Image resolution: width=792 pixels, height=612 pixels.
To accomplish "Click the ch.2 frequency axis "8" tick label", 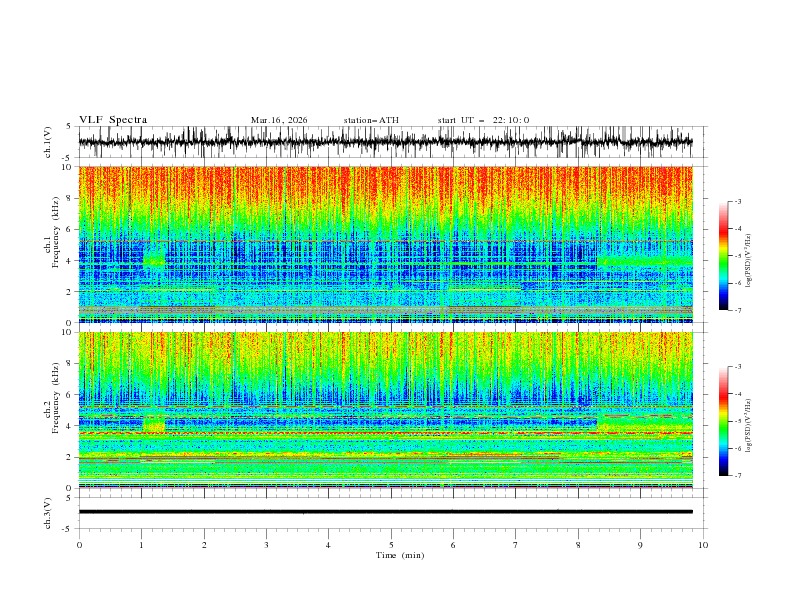I will point(69,364).
